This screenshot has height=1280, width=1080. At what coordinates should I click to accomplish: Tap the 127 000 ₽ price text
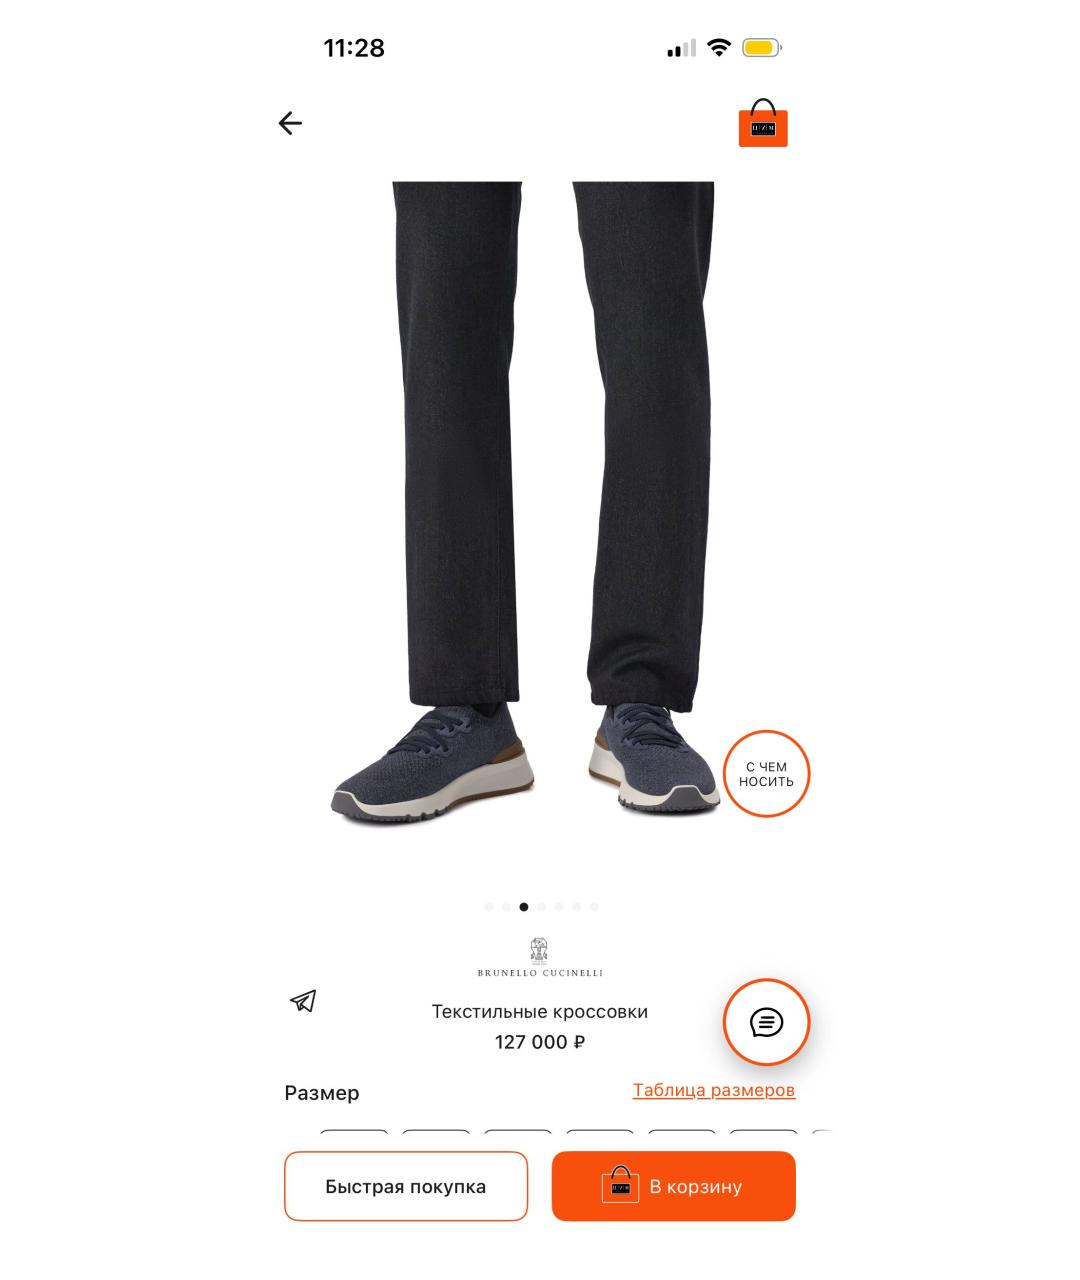pos(540,1042)
